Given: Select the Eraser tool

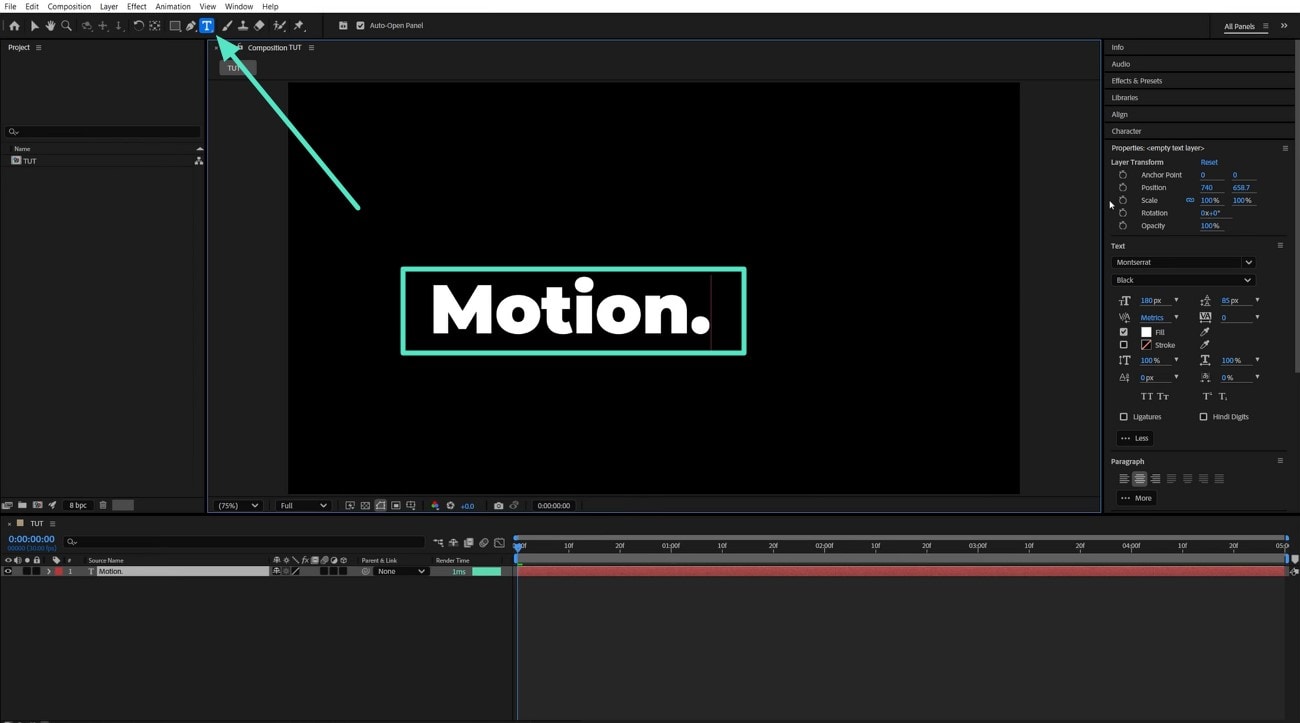Looking at the screenshot, I should pos(259,26).
